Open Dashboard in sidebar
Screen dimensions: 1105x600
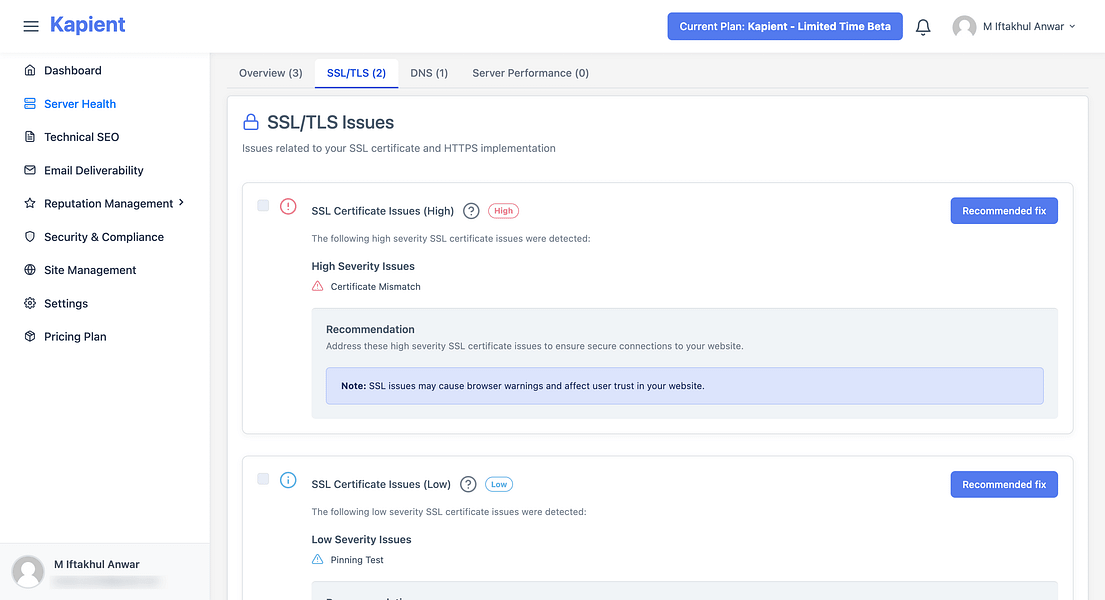click(x=73, y=71)
